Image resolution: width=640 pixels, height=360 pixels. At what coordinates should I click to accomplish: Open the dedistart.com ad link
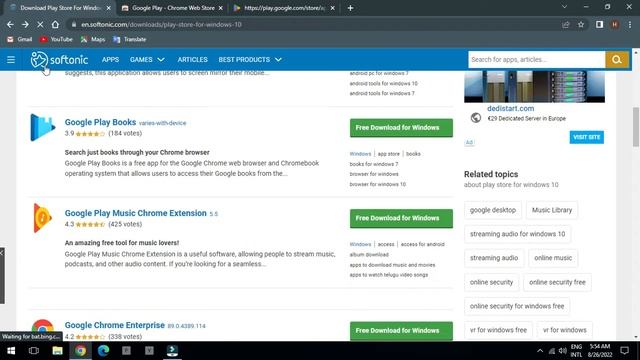(510, 109)
